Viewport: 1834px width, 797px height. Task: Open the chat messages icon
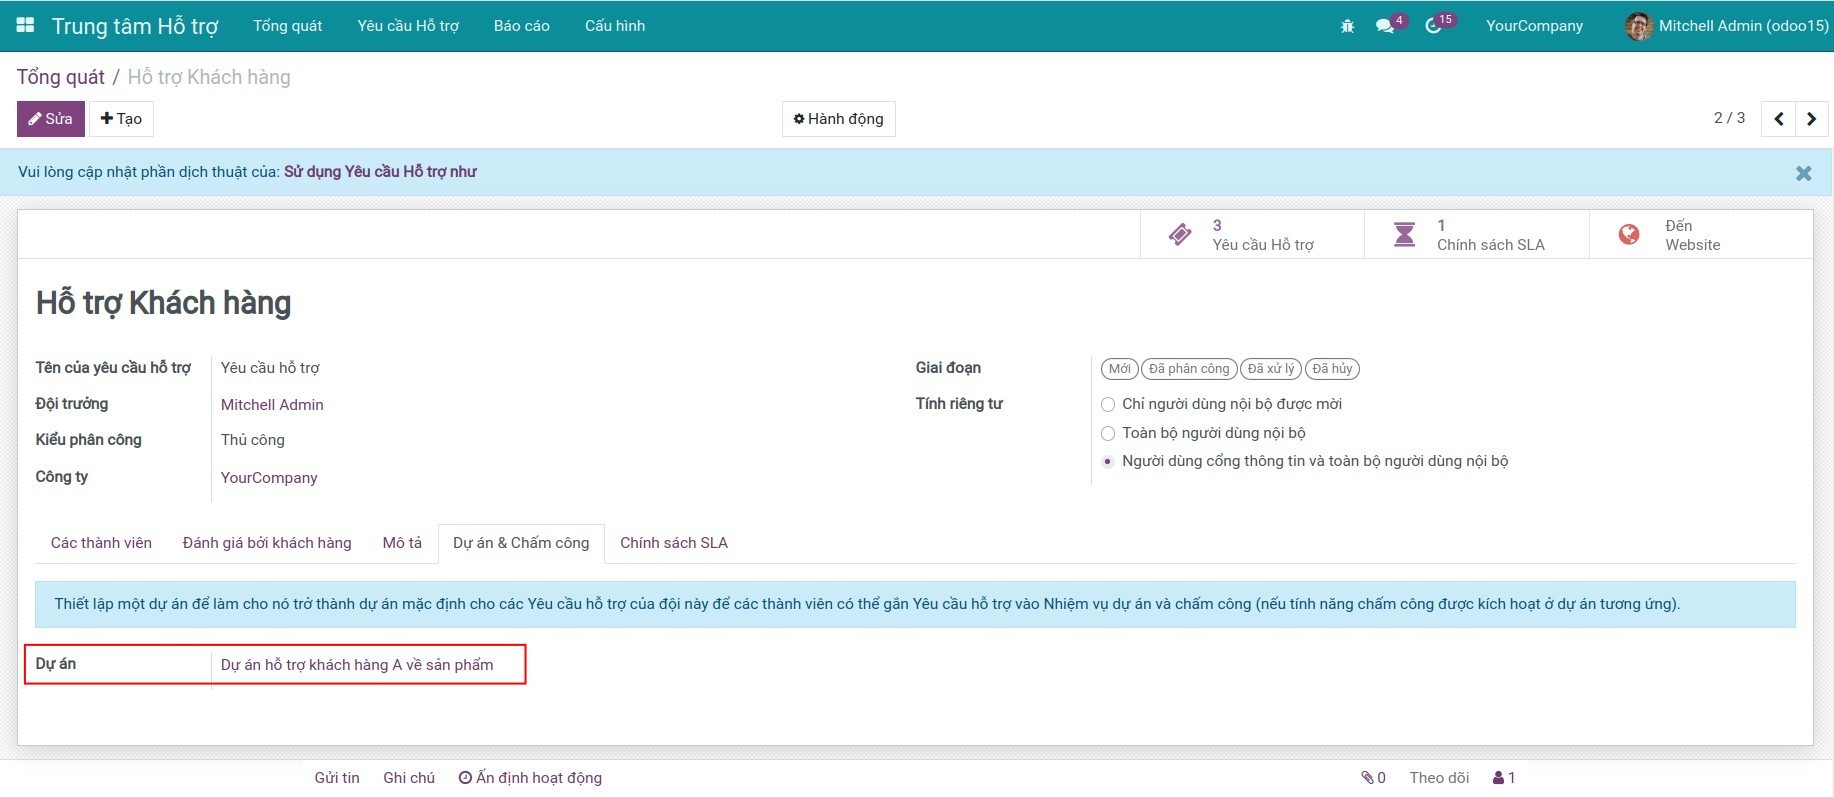click(x=1385, y=26)
